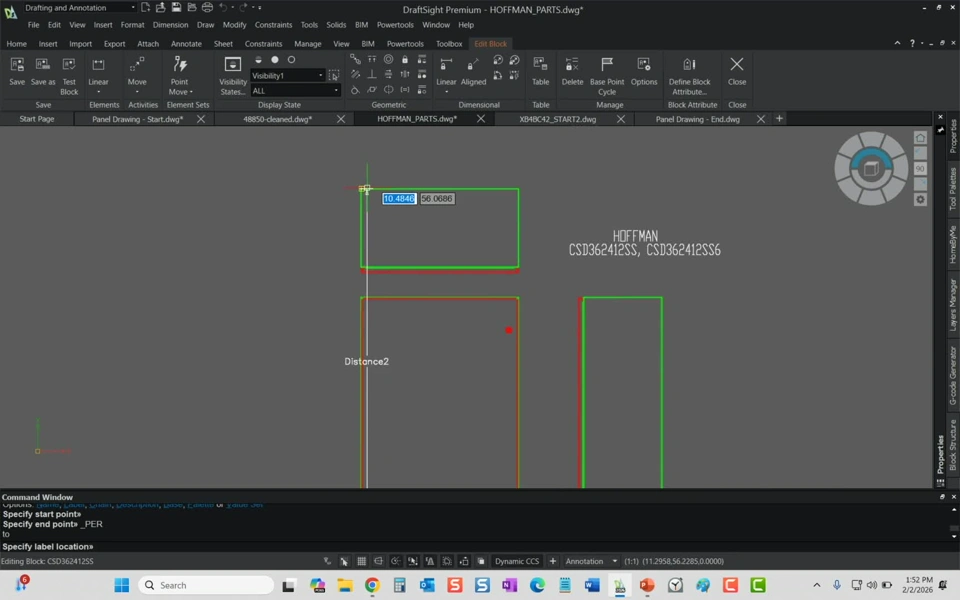Open the block editor Options button
960x600 pixels.
coord(644,73)
